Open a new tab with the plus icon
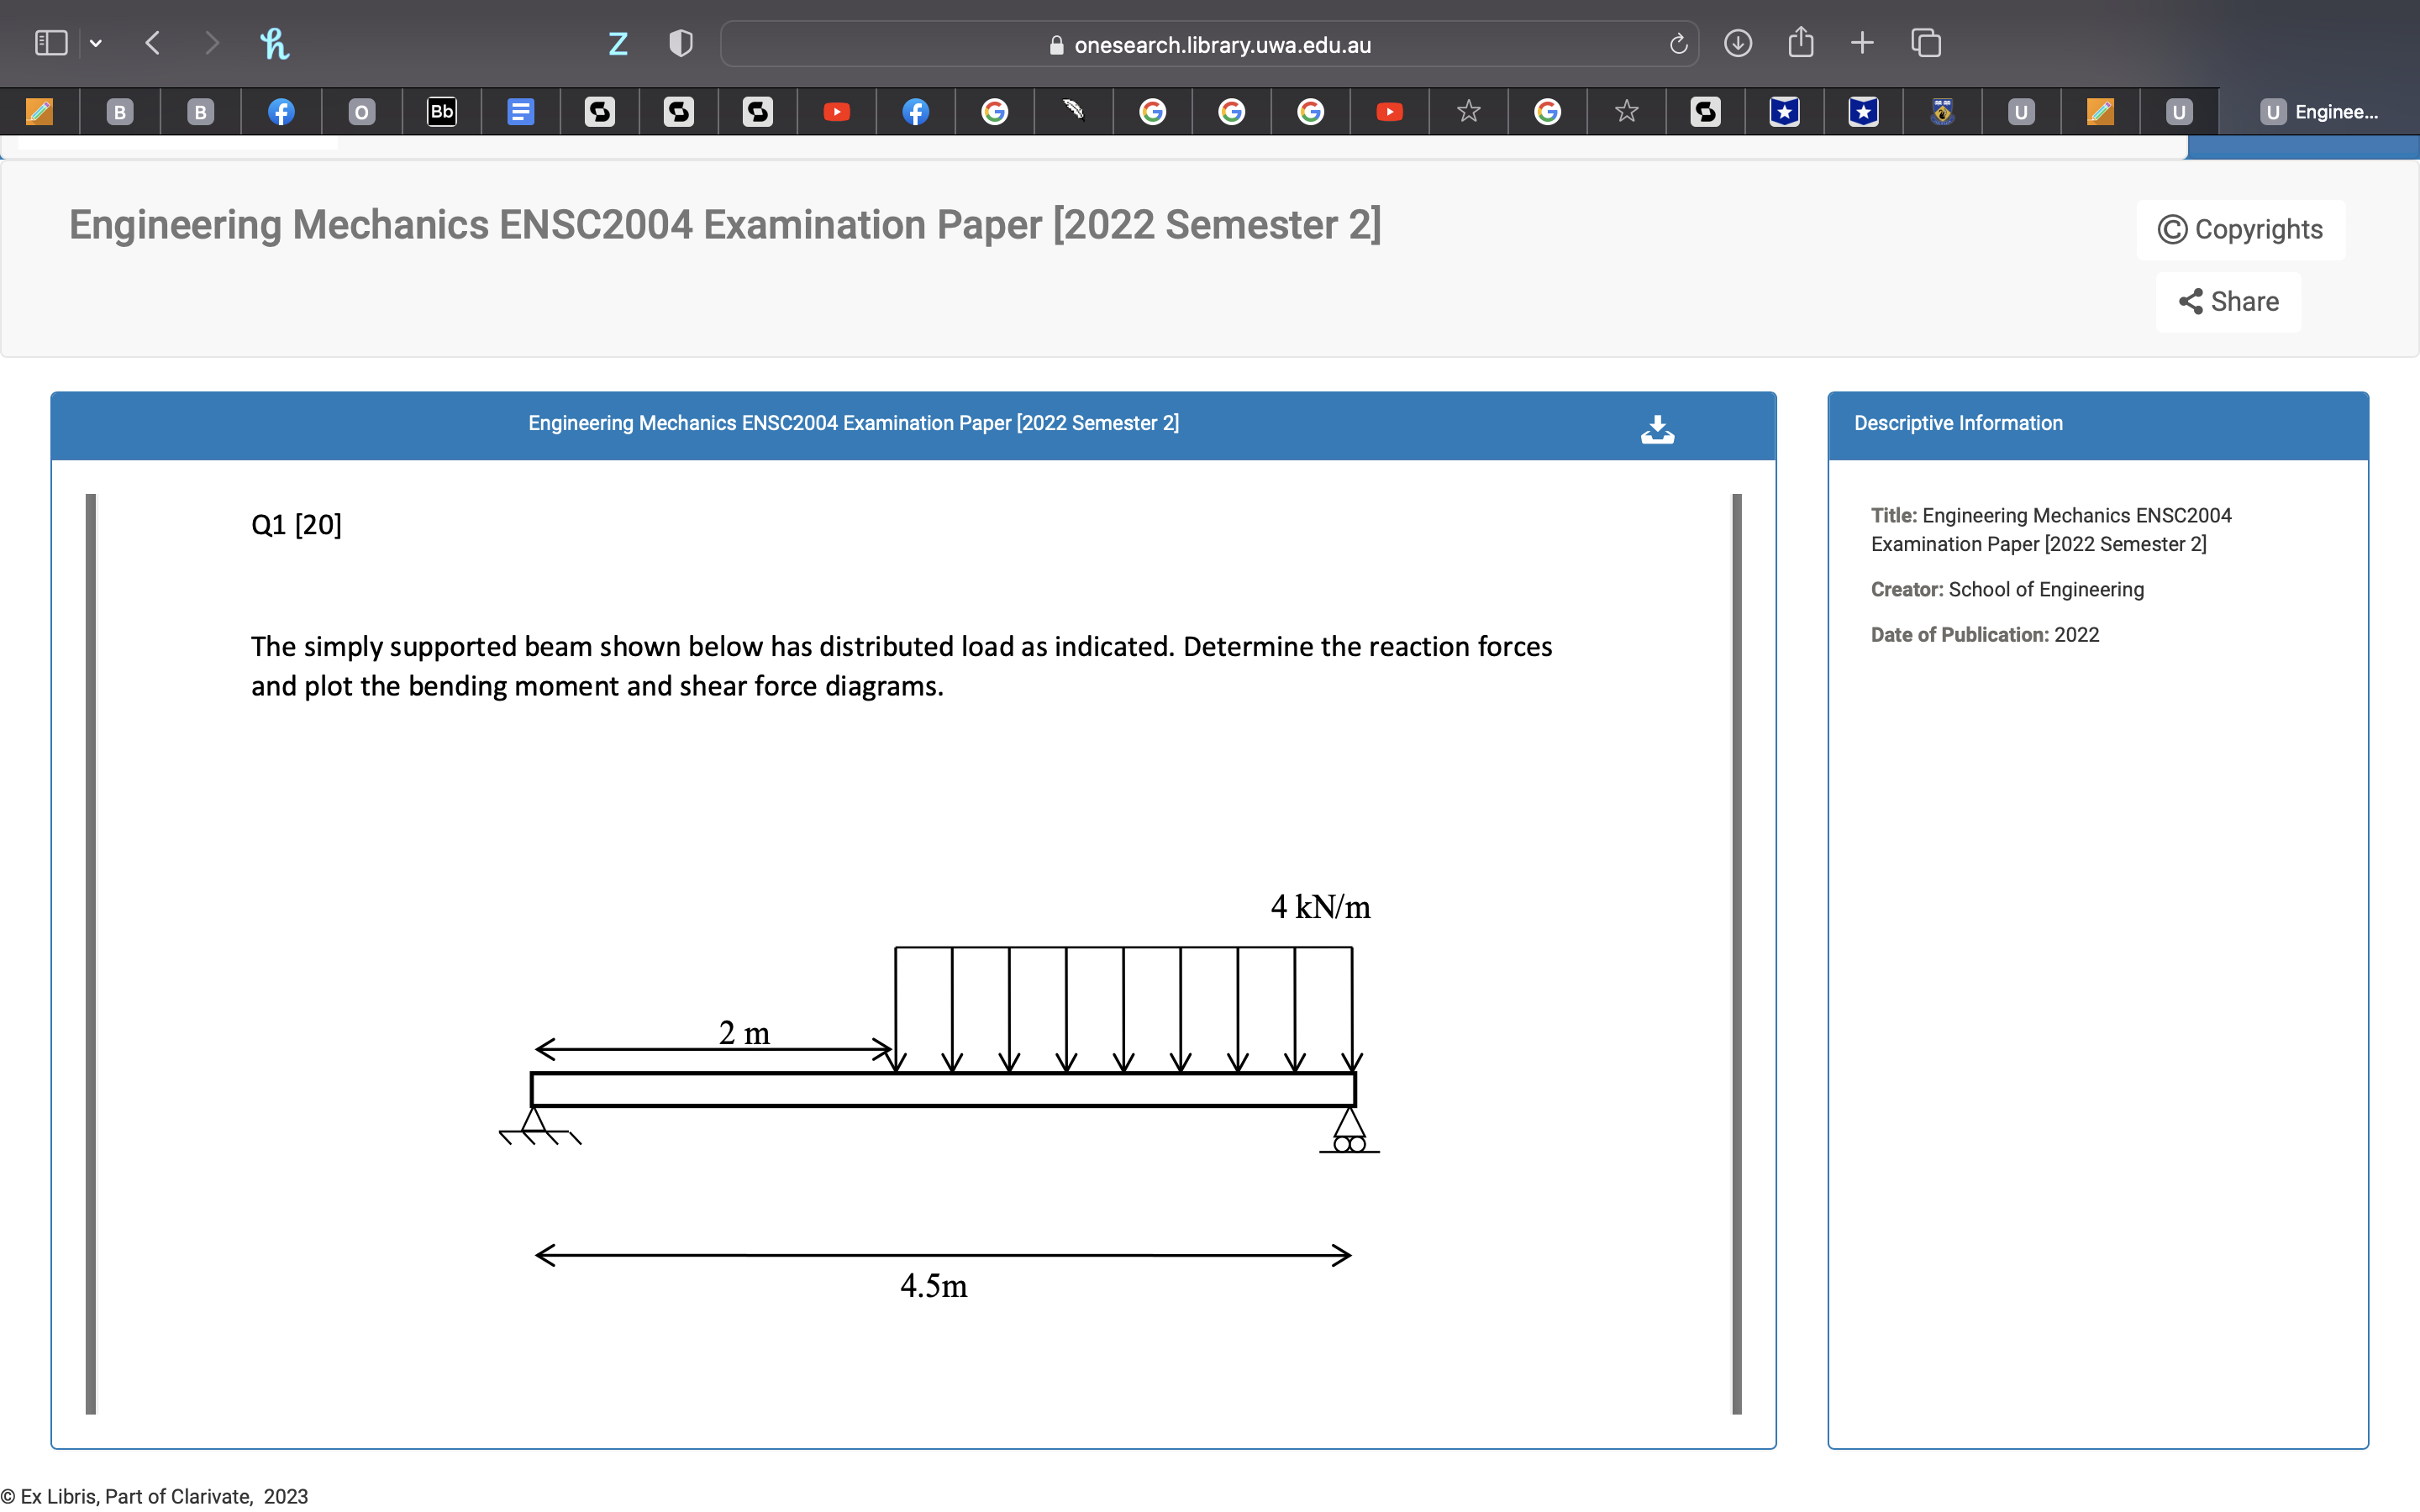Image resolution: width=2420 pixels, height=1512 pixels. pyautogui.click(x=1862, y=43)
